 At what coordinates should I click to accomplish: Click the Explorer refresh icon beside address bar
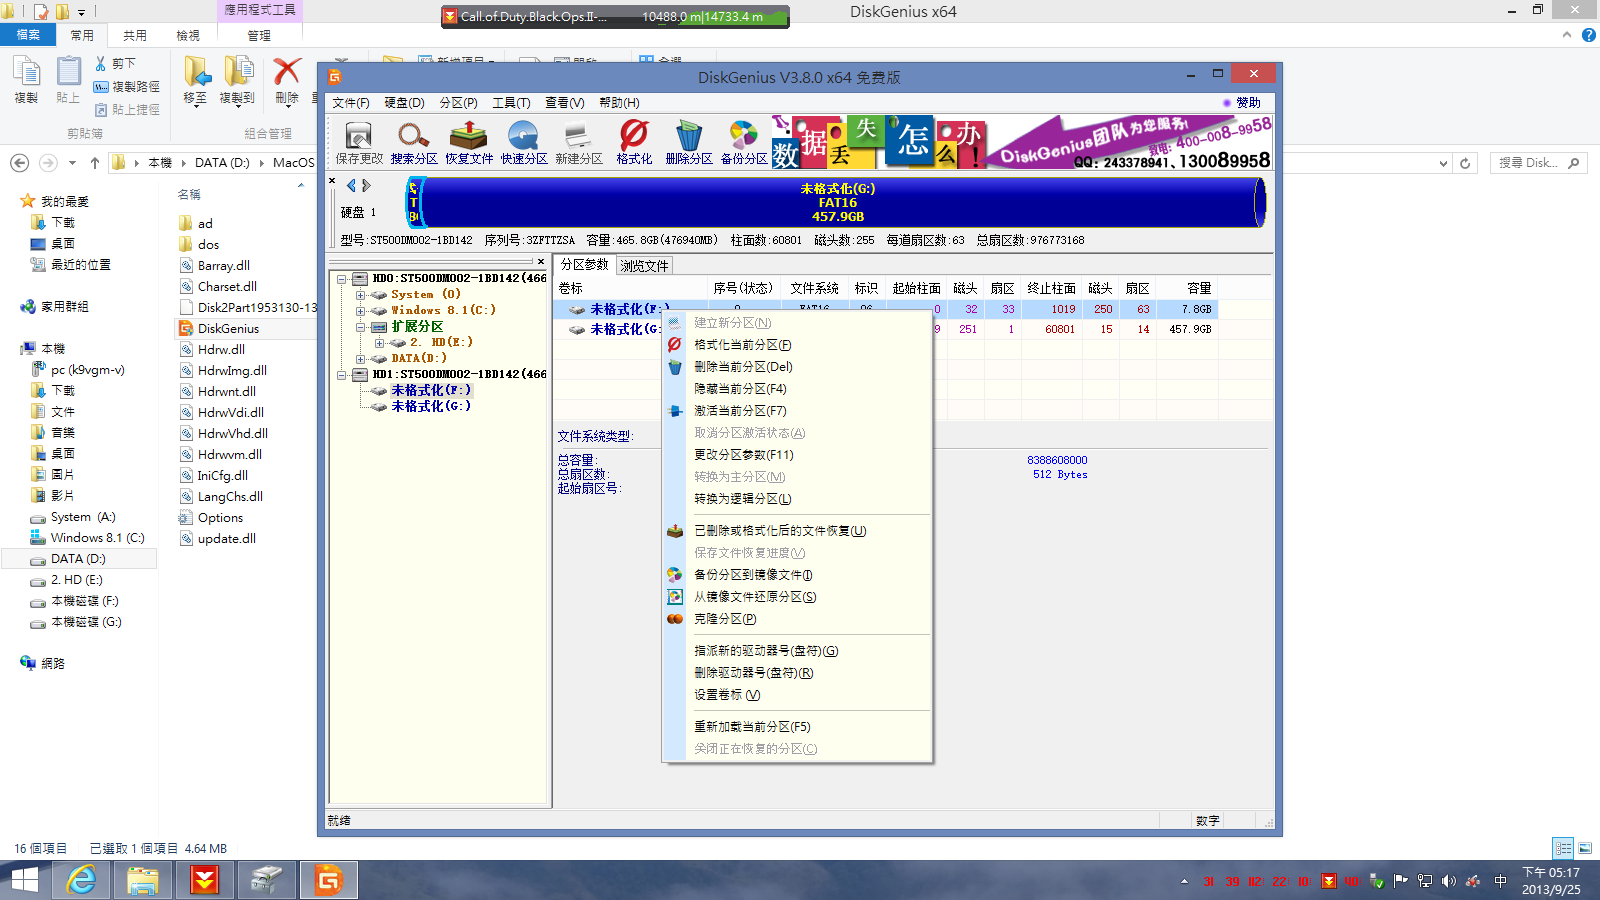click(x=1465, y=163)
